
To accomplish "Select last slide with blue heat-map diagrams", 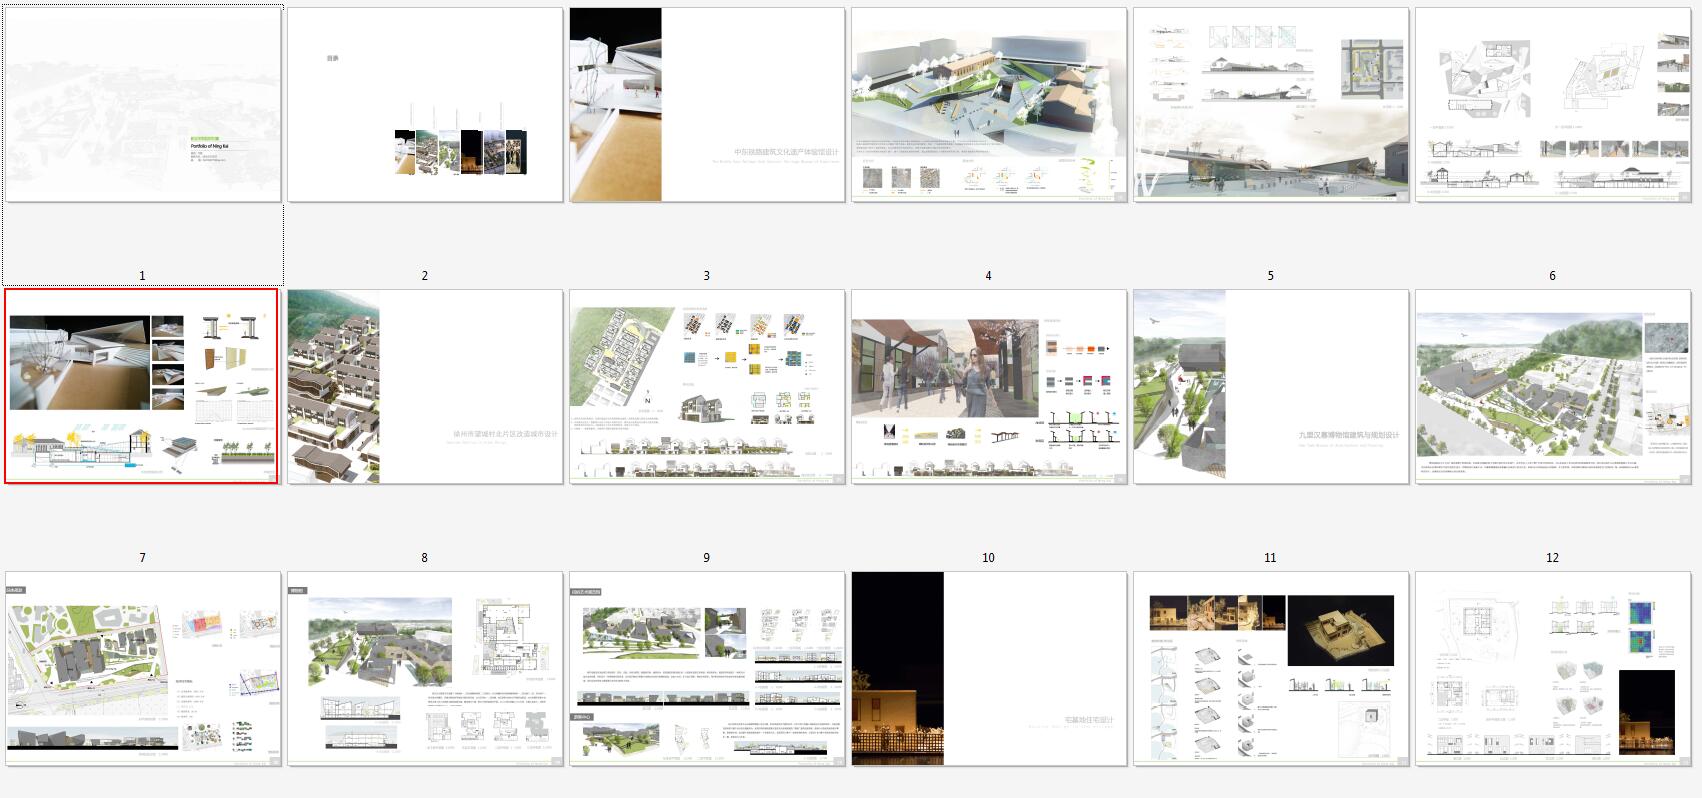I will point(1553,669).
